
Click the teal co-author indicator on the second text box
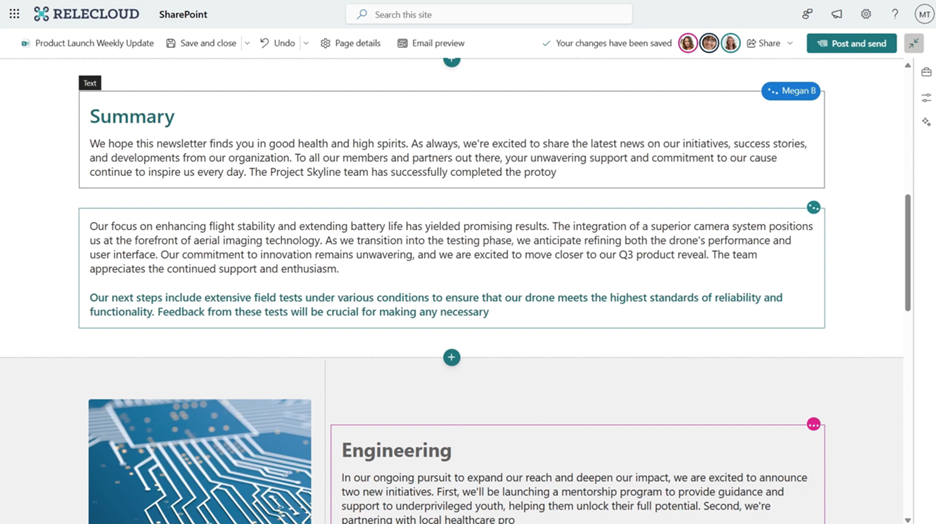pos(813,207)
